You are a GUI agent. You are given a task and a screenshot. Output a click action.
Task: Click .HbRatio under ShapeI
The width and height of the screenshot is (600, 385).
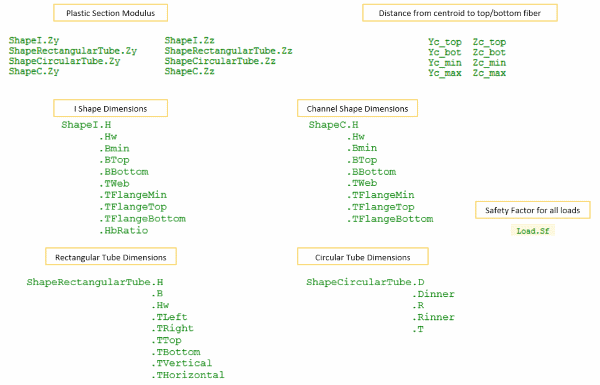(124, 230)
